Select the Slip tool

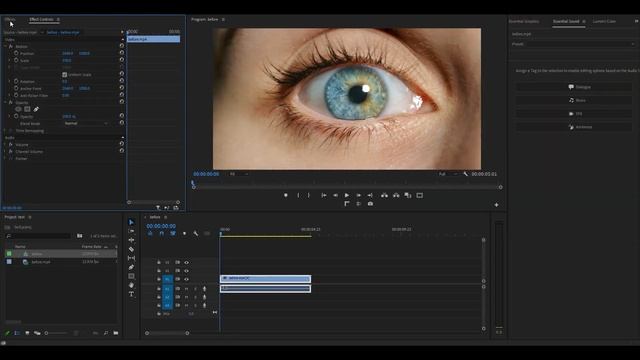[x=131, y=258]
